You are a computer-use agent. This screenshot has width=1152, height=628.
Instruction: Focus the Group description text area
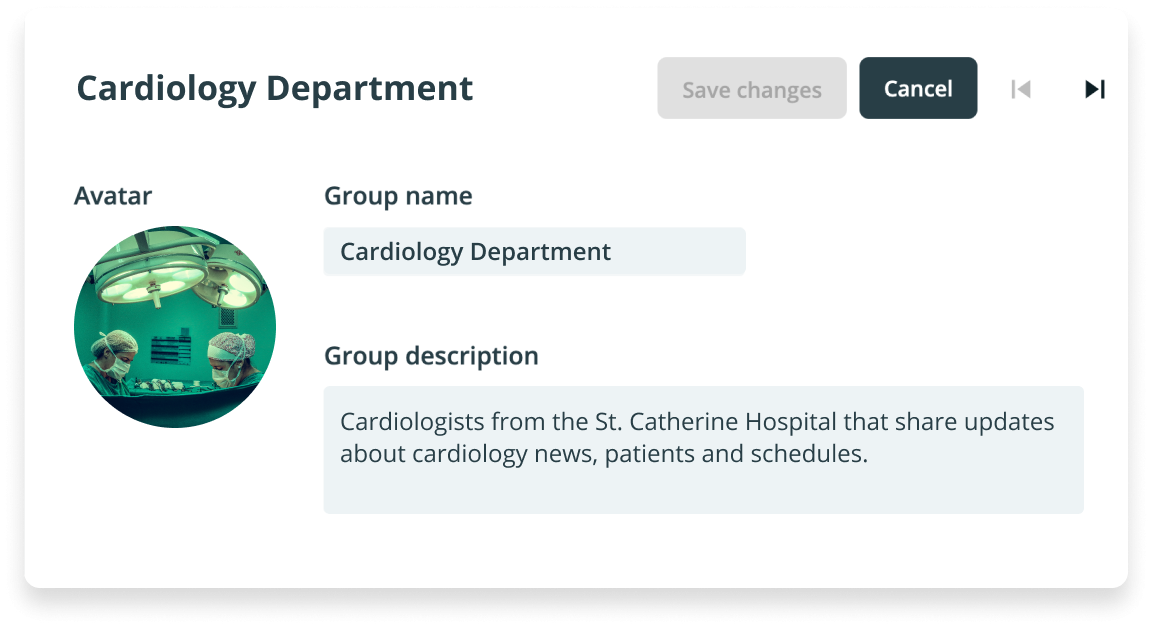(x=703, y=449)
